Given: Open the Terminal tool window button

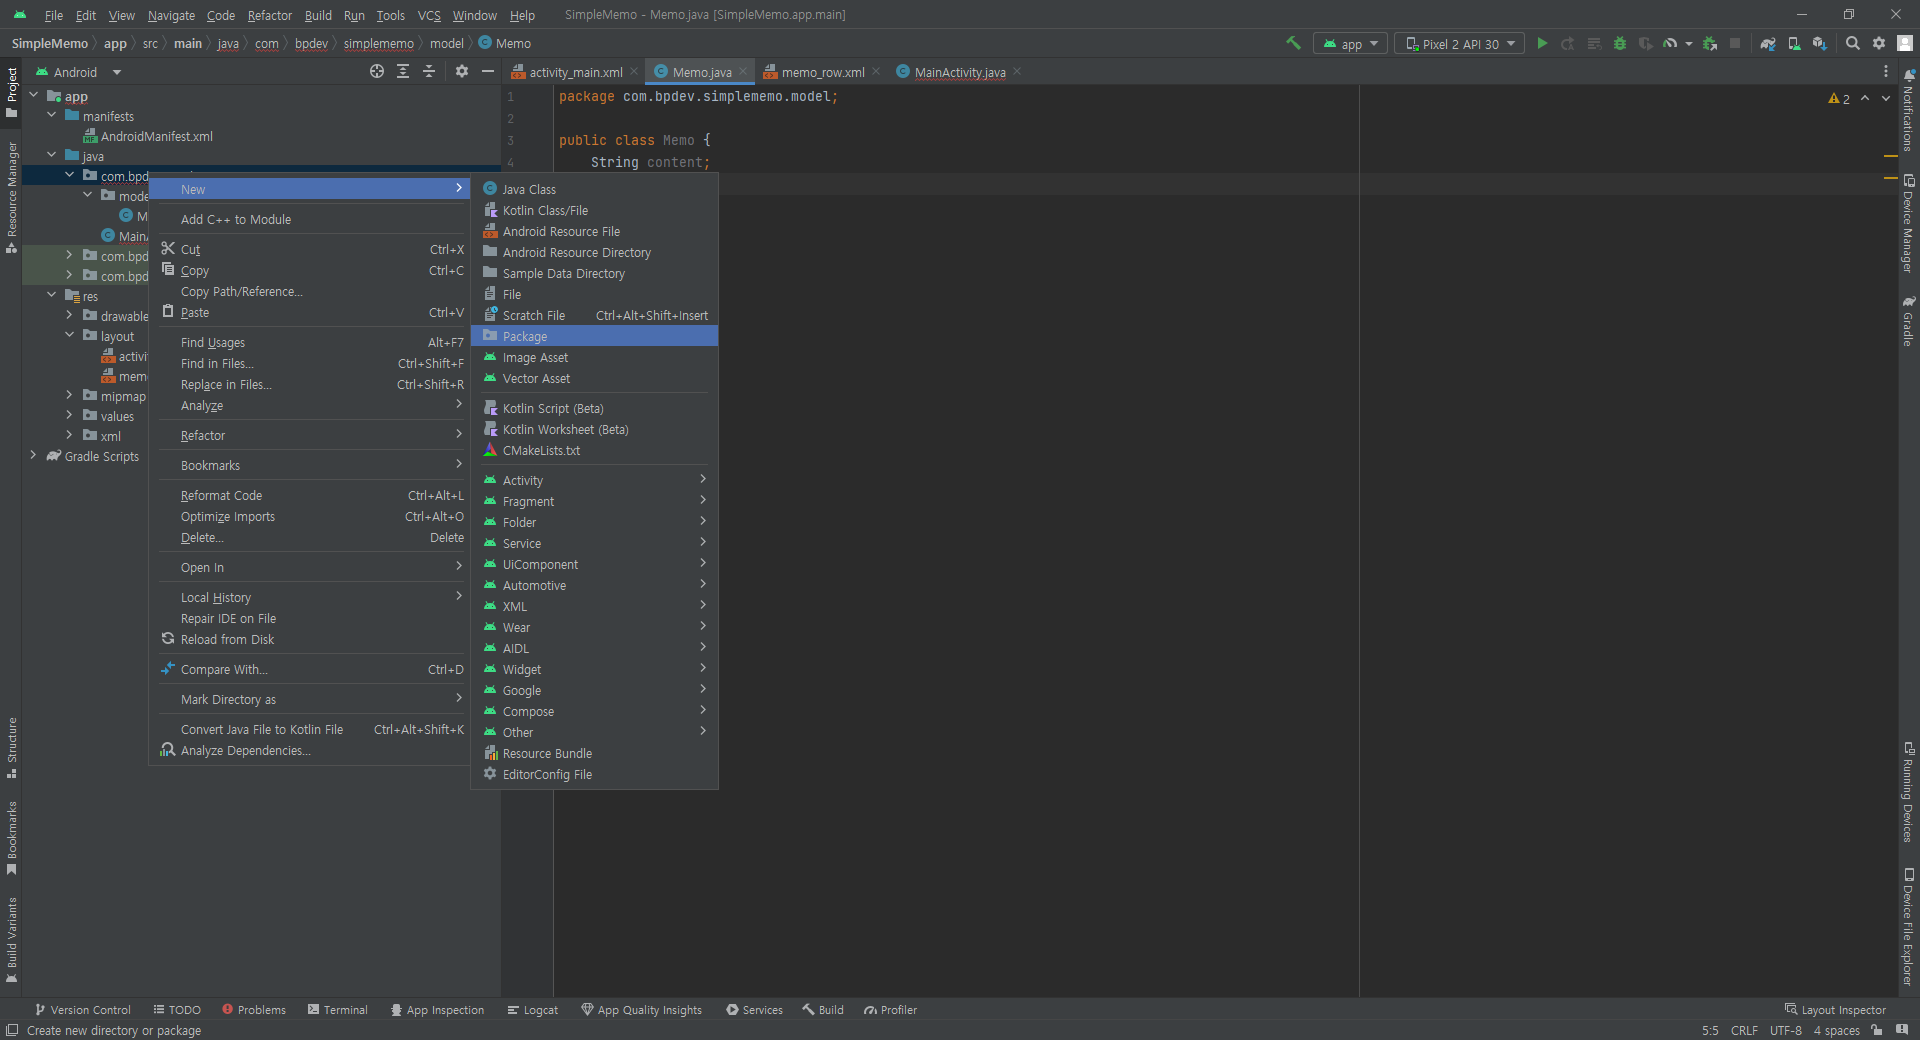Looking at the screenshot, I should [x=338, y=1010].
